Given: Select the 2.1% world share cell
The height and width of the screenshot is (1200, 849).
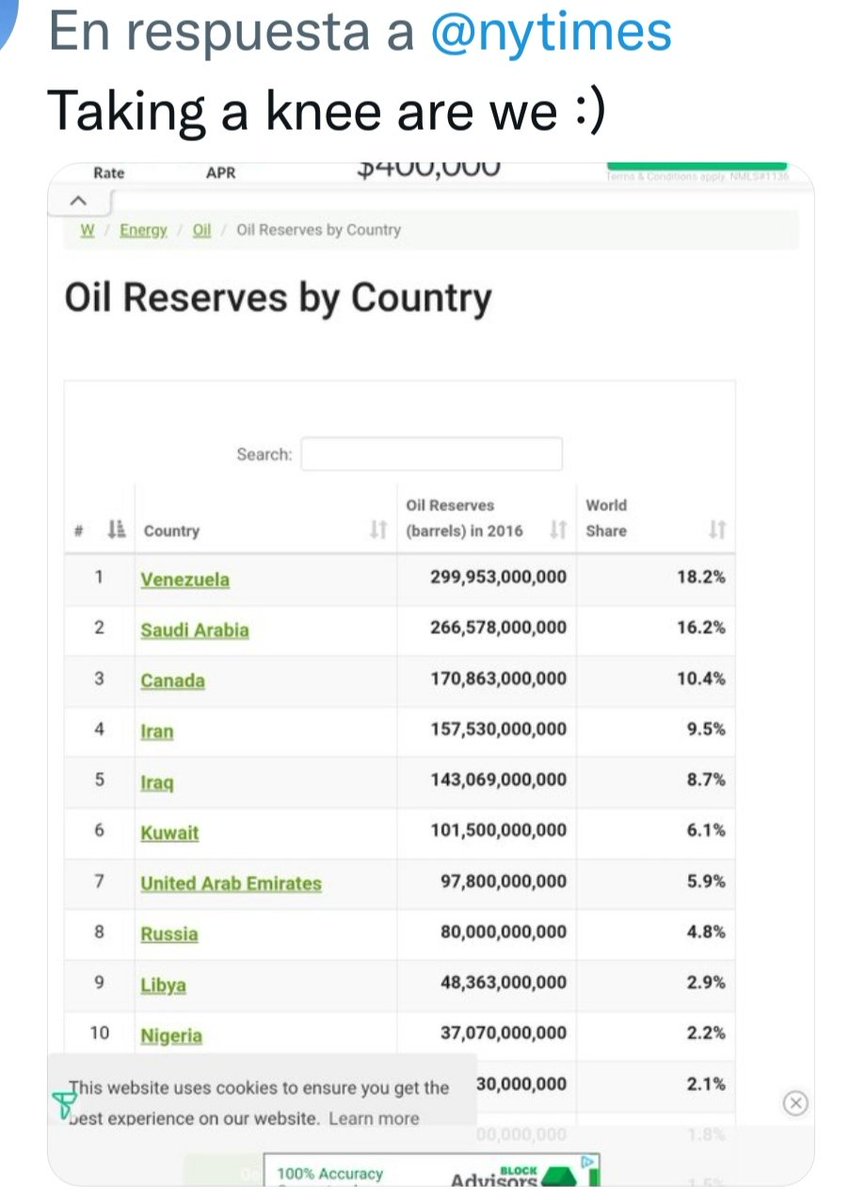Looking at the screenshot, I should (x=706, y=1084).
